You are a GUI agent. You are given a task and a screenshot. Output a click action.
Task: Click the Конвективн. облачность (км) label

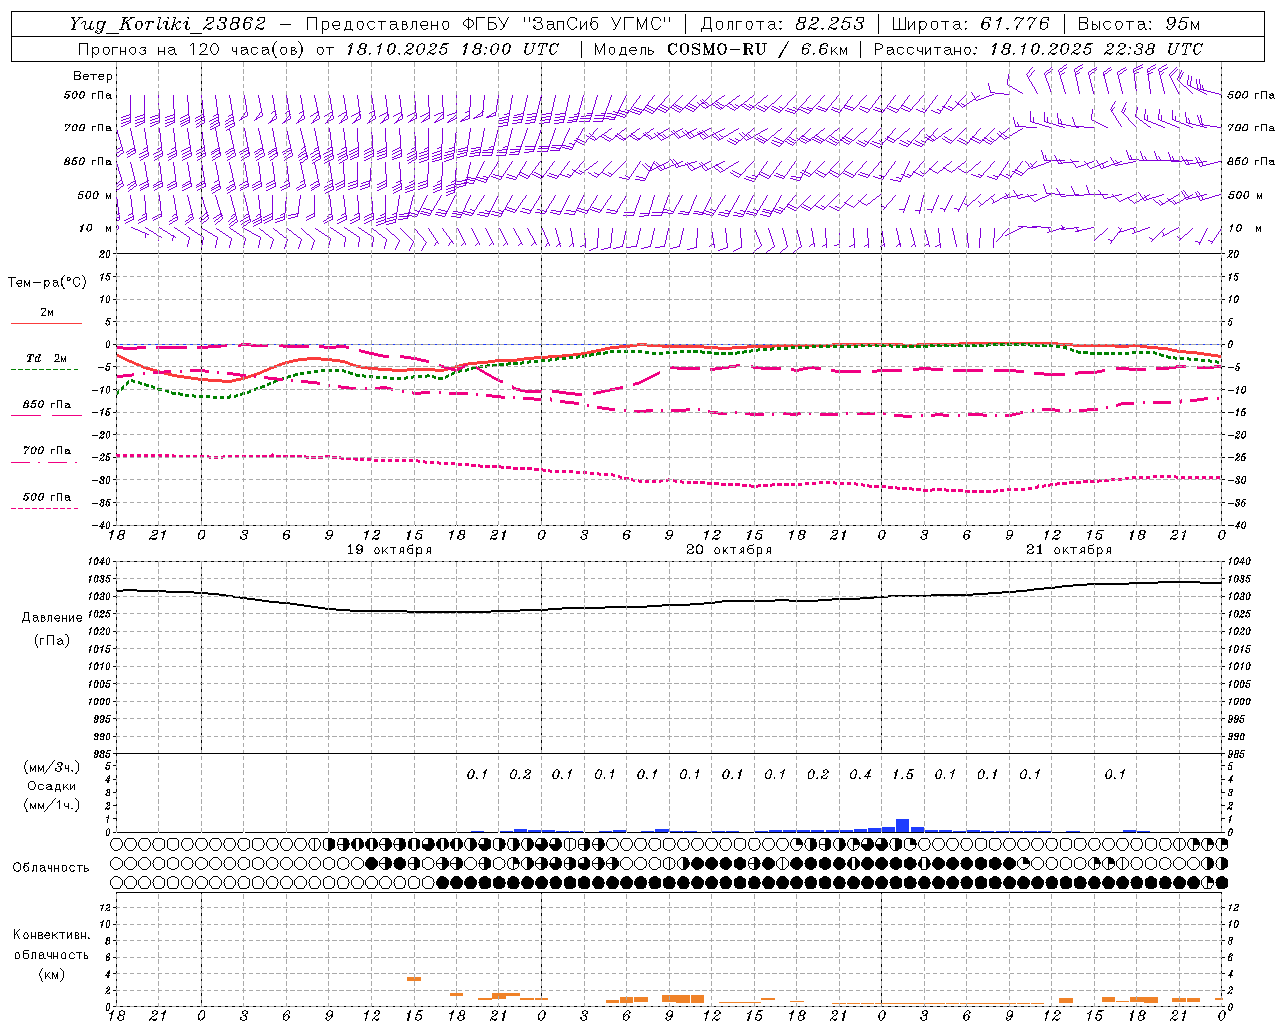[51, 954]
